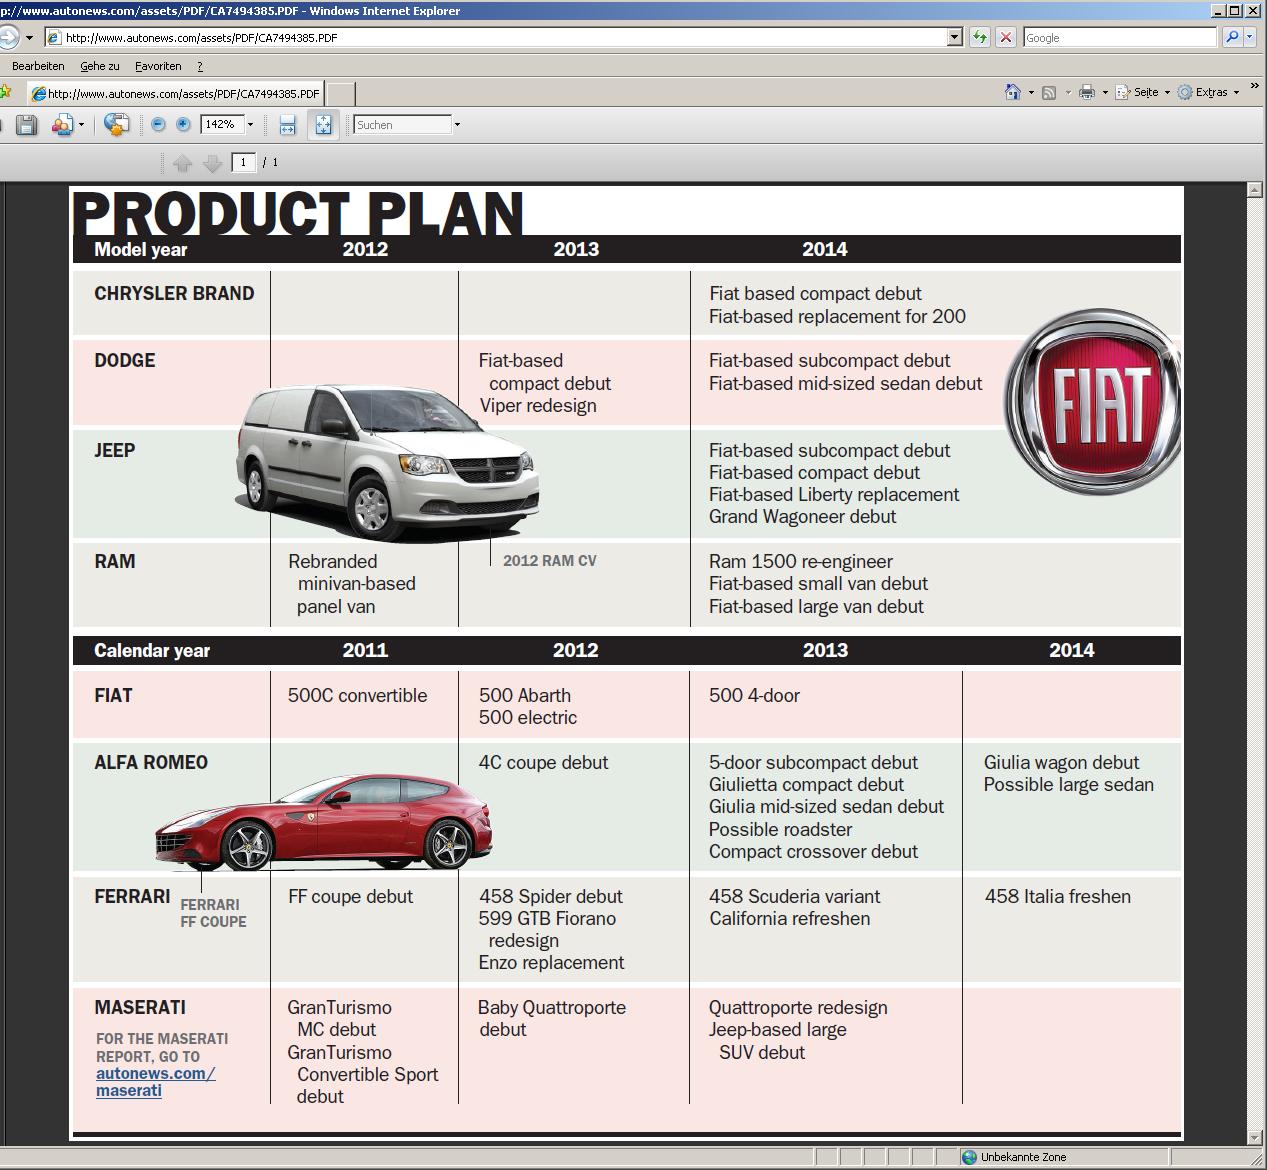Click the Google search box
The width and height of the screenshot is (1267, 1170).
pos(1119,38)
